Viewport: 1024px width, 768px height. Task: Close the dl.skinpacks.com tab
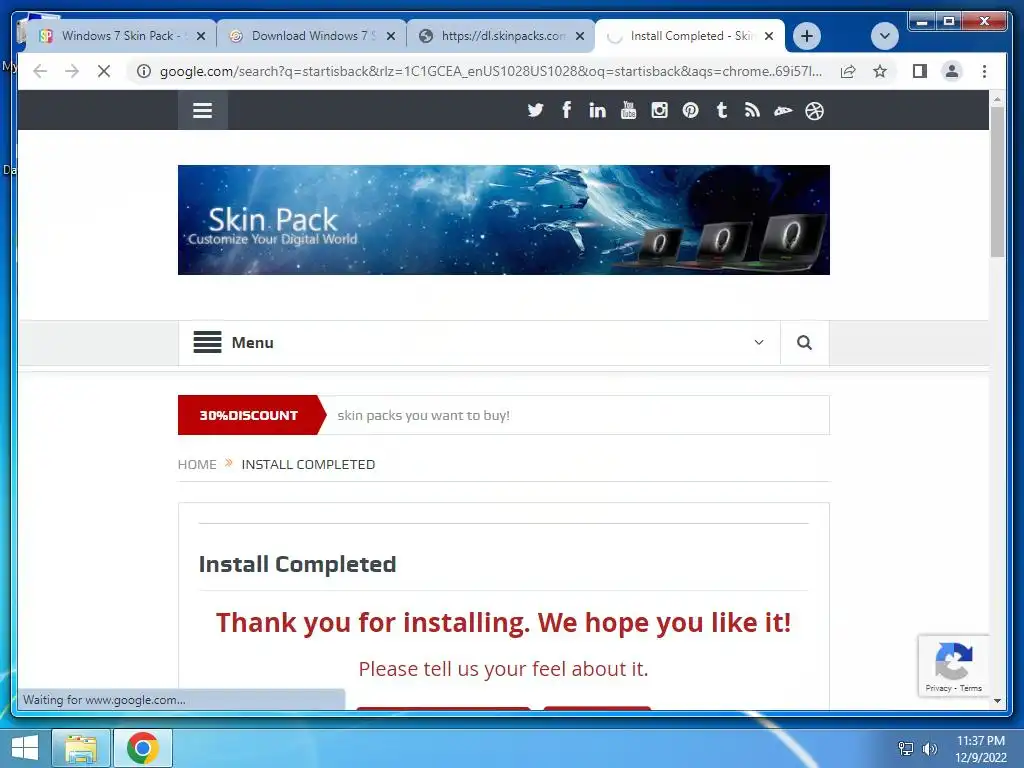(x=580, y=36)
